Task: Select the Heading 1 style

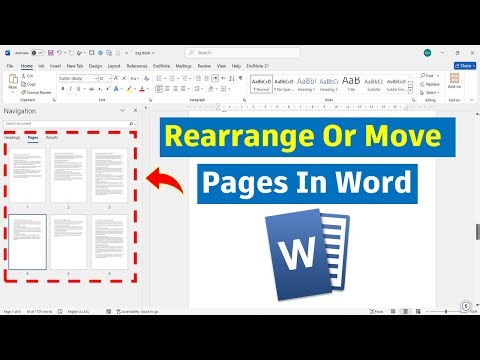Action: [306, 84]
